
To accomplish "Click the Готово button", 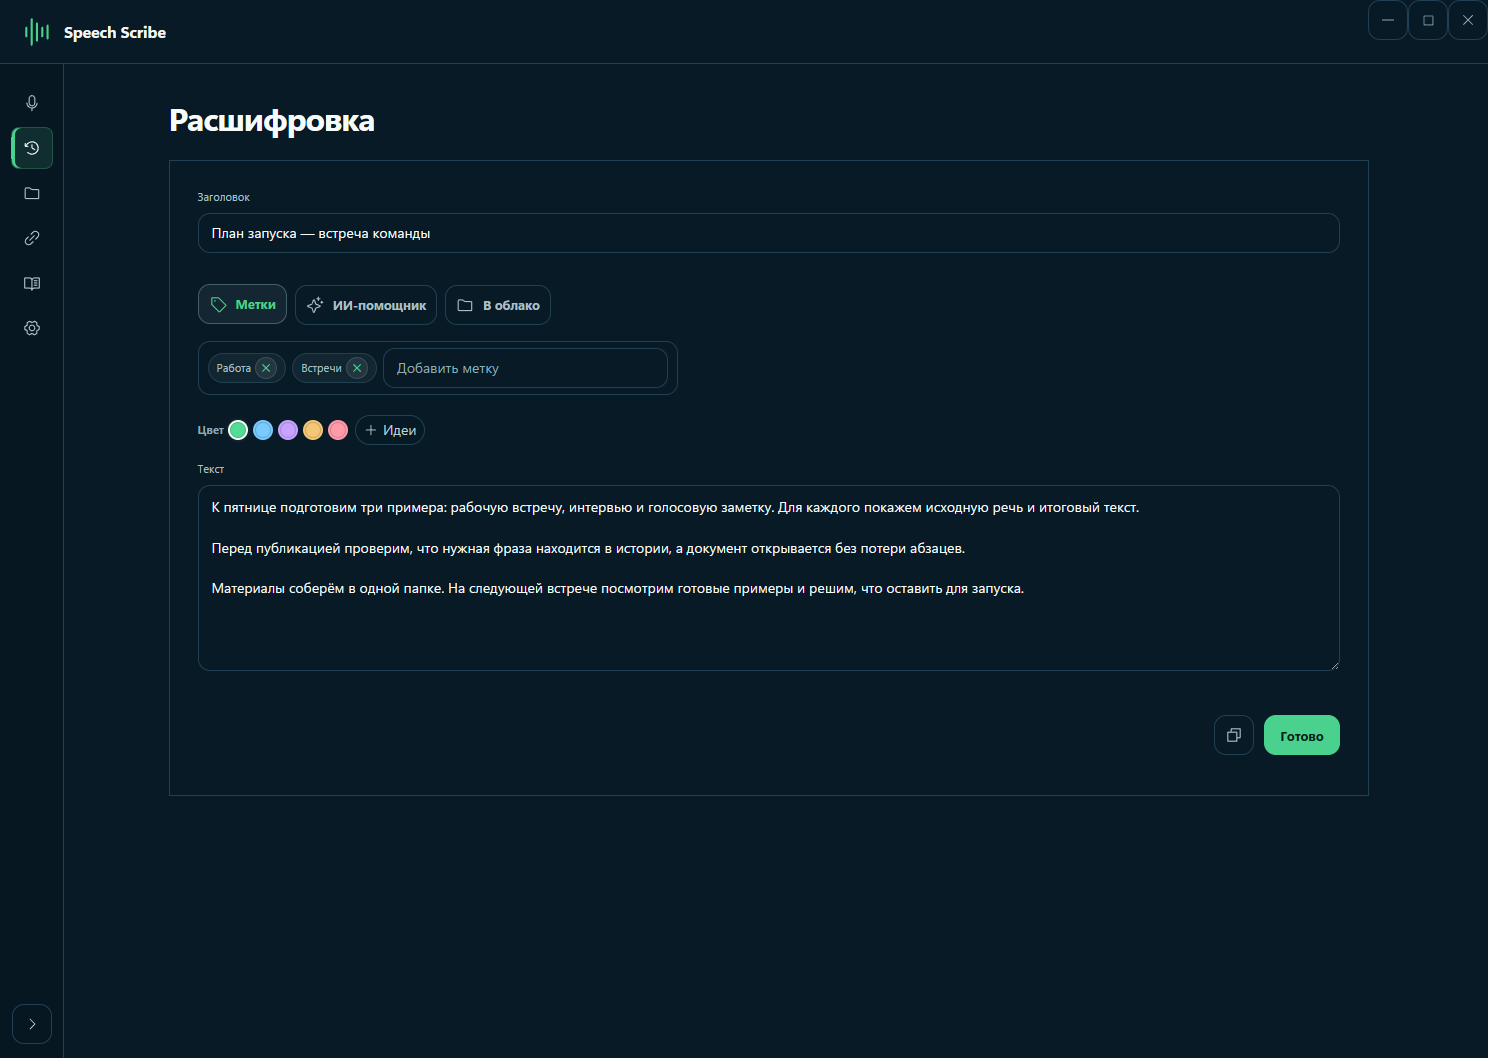I will tap(1302, 735).
